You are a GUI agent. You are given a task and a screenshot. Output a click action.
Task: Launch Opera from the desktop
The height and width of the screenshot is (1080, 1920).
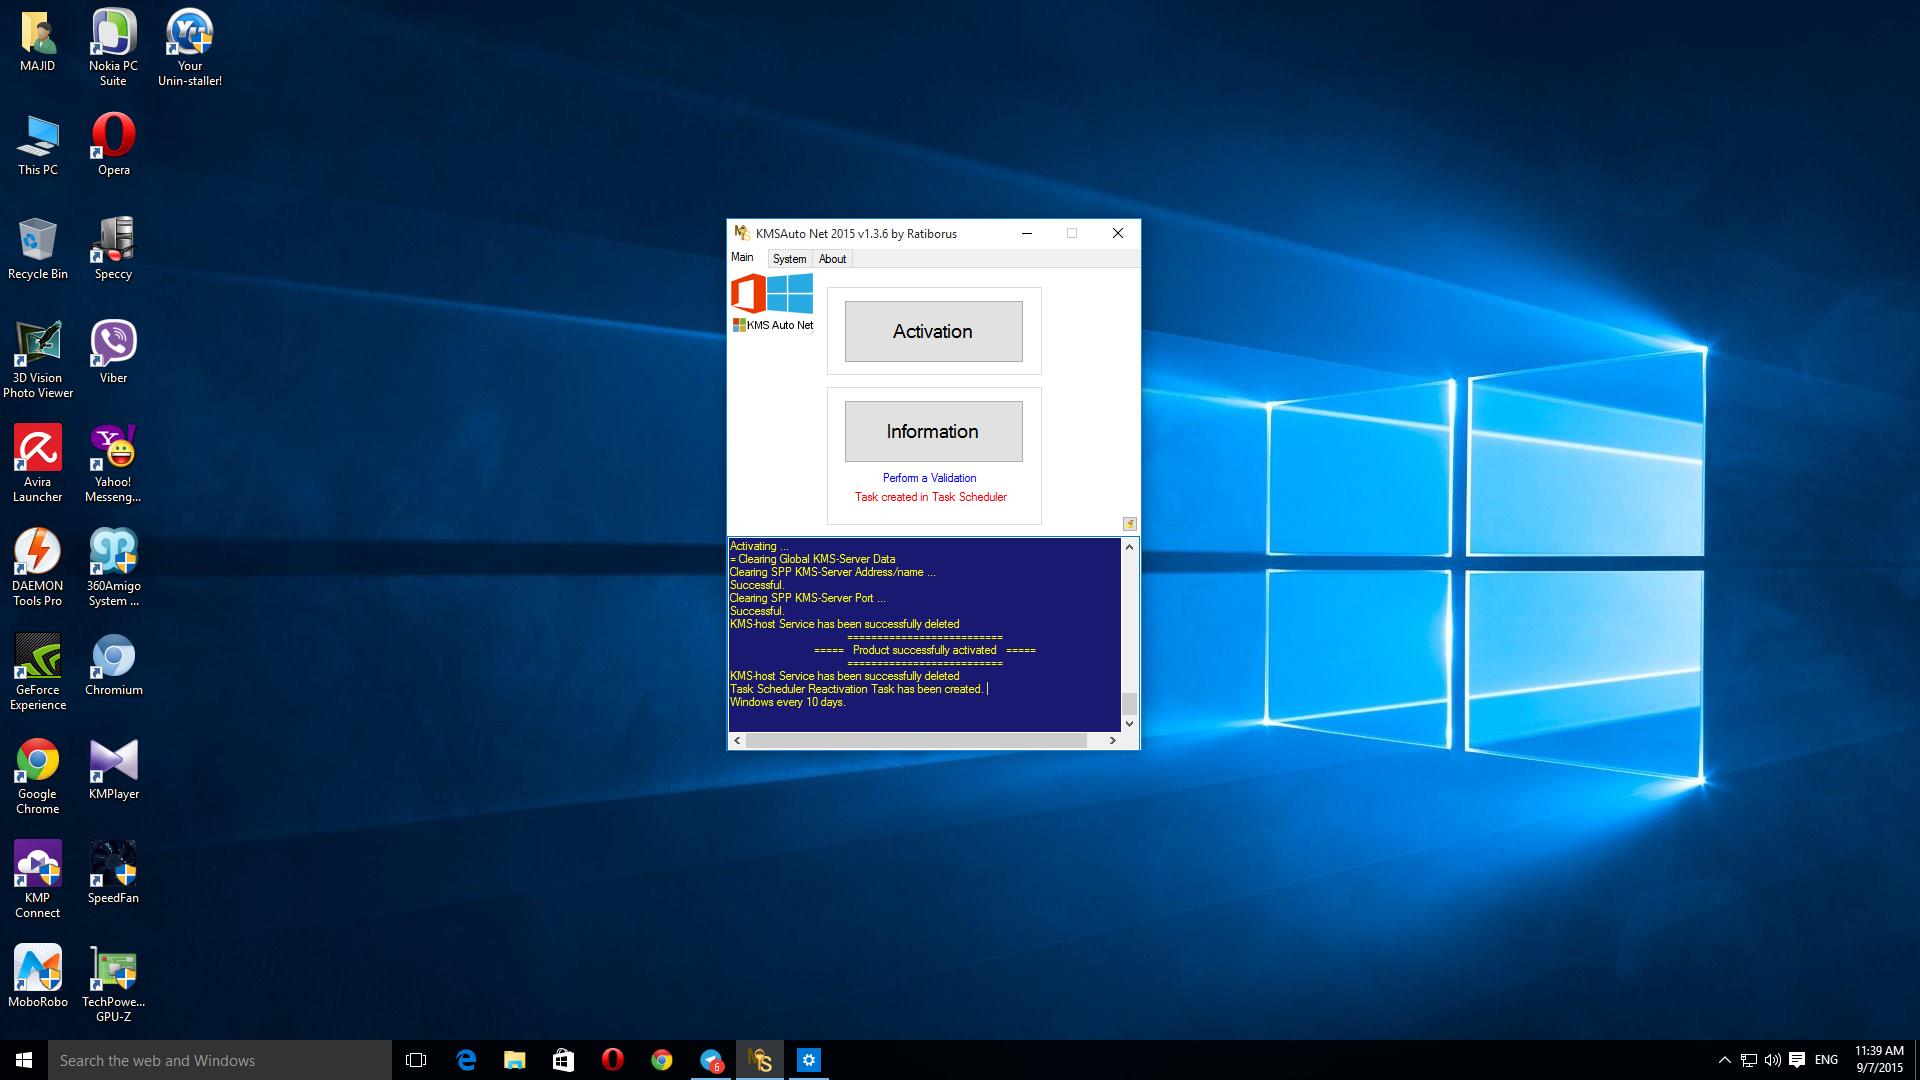click(x=113, y=146)
